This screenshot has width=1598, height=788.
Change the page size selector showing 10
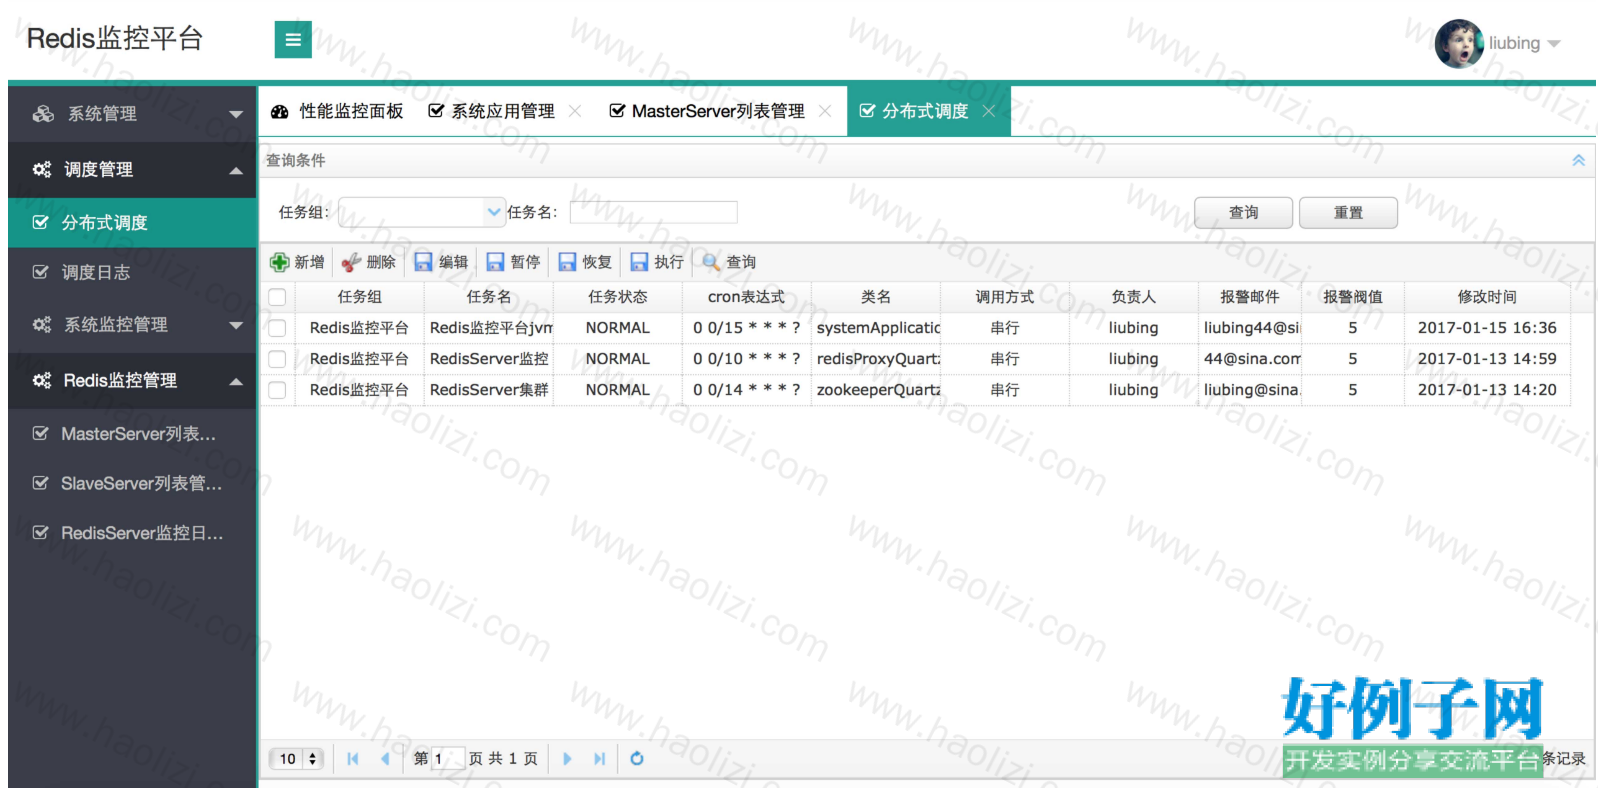click(297, 759)
